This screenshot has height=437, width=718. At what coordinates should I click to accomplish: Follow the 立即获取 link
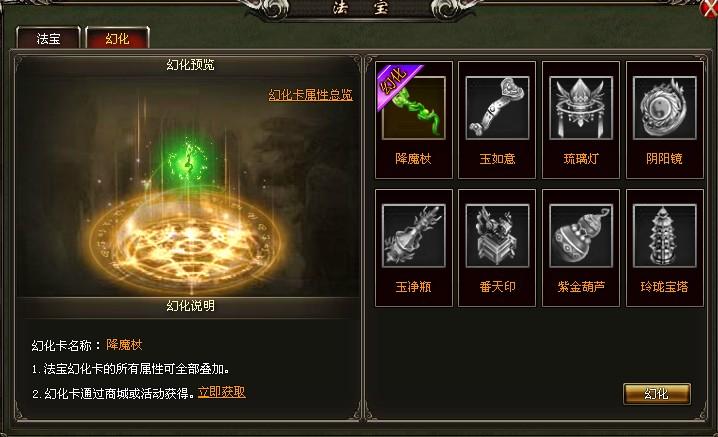tap(222, 392)
